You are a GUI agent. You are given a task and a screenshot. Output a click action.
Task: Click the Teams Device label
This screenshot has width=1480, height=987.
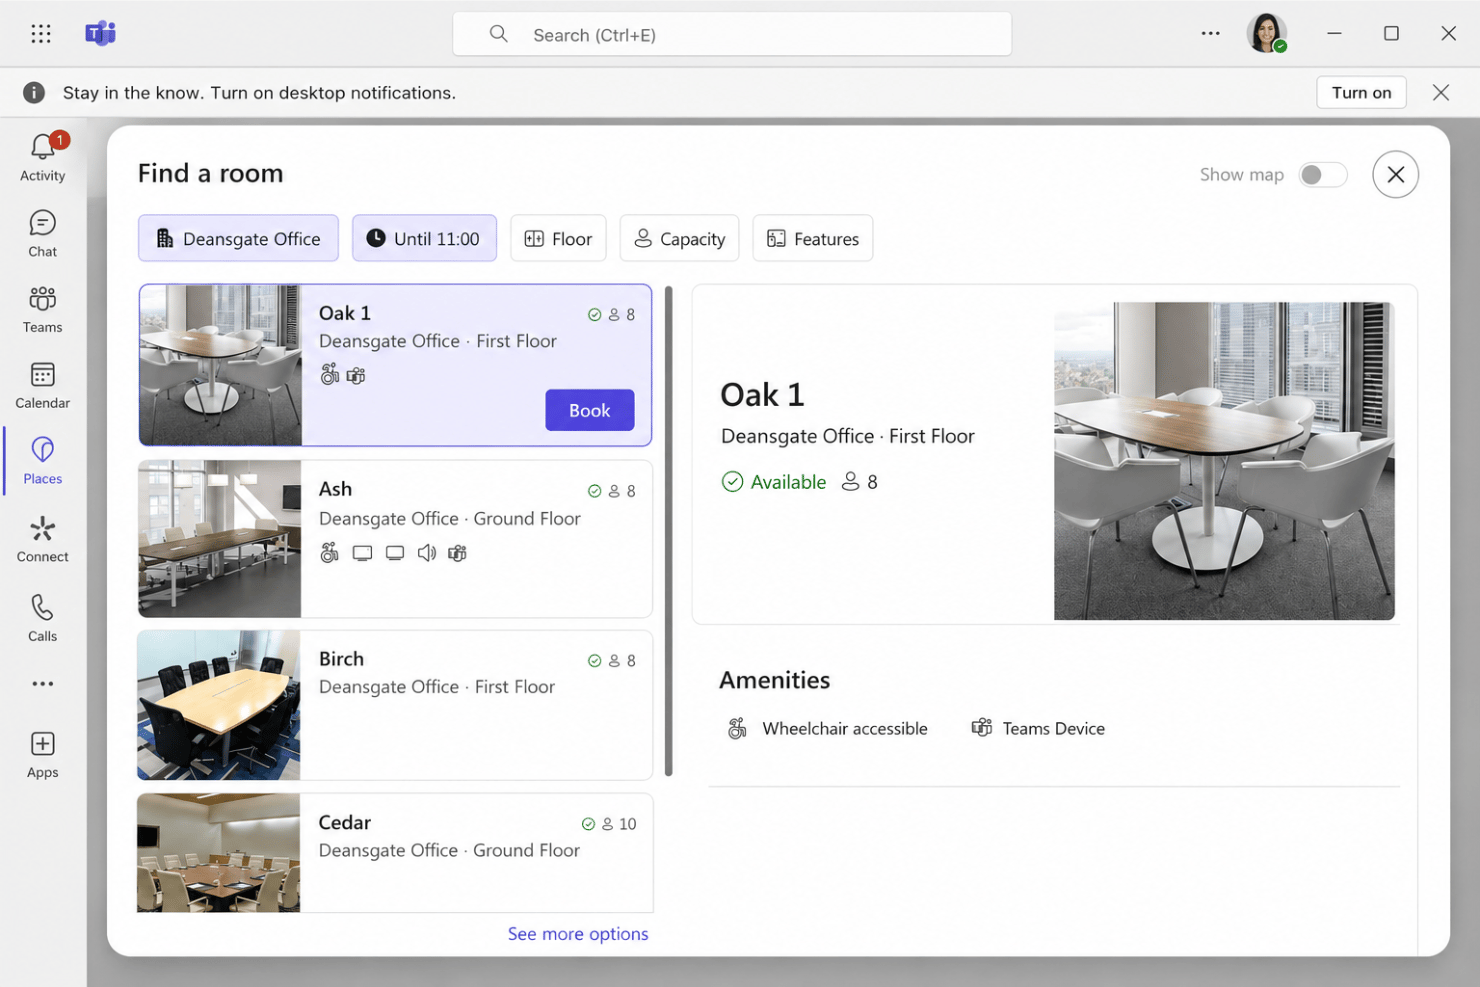coord(1054,729)
